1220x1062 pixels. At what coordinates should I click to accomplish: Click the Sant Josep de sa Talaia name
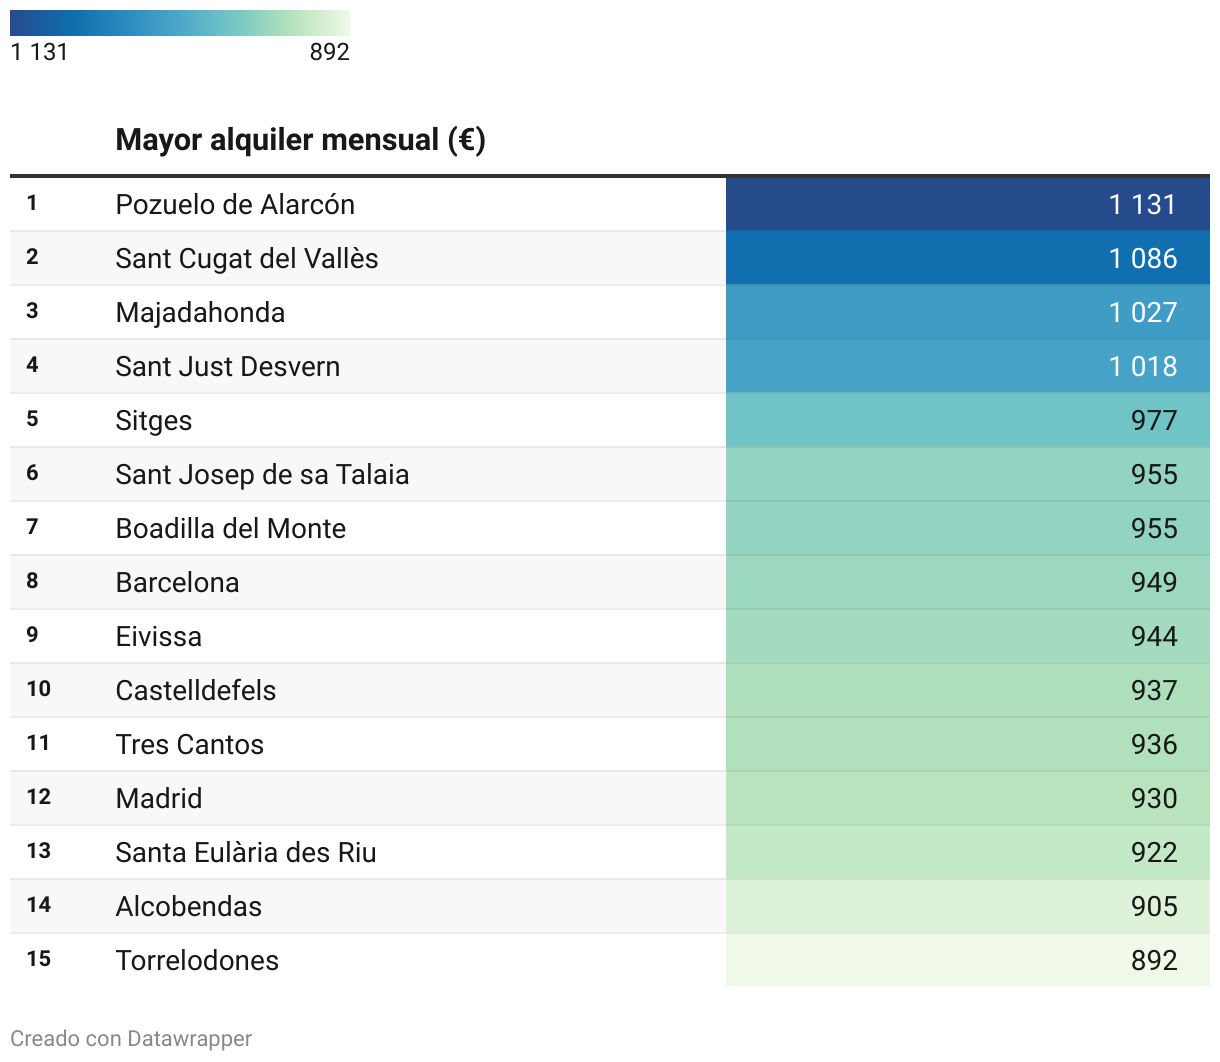click(262, 474)
